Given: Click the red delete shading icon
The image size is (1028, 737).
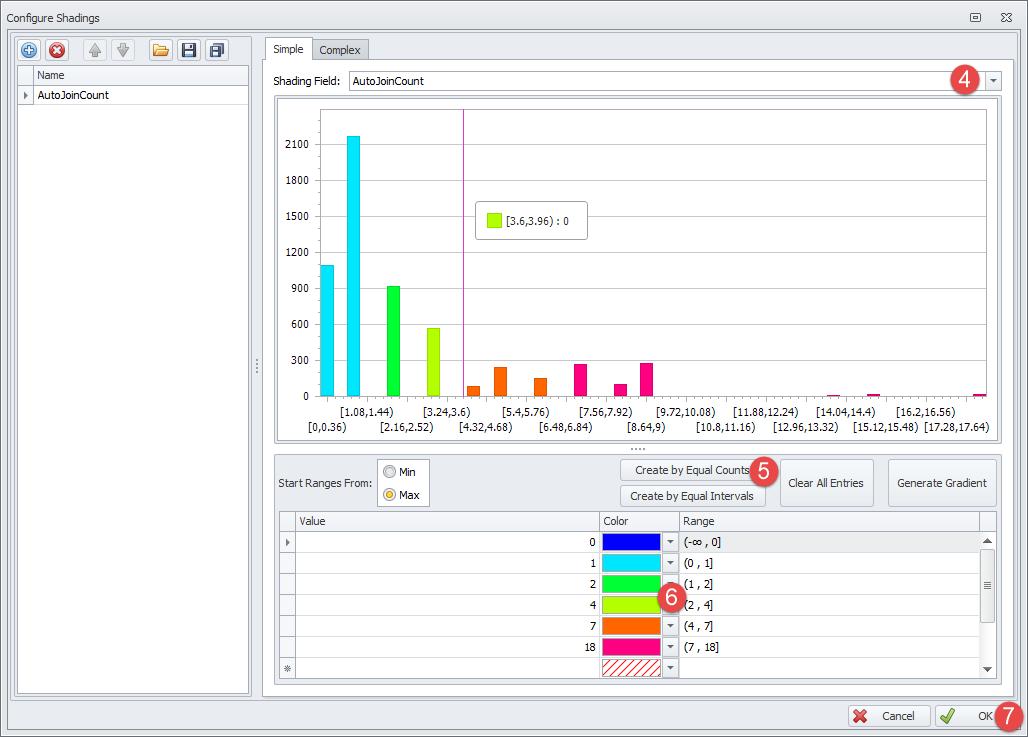Looking at the screenshot, I should [57, 50].
